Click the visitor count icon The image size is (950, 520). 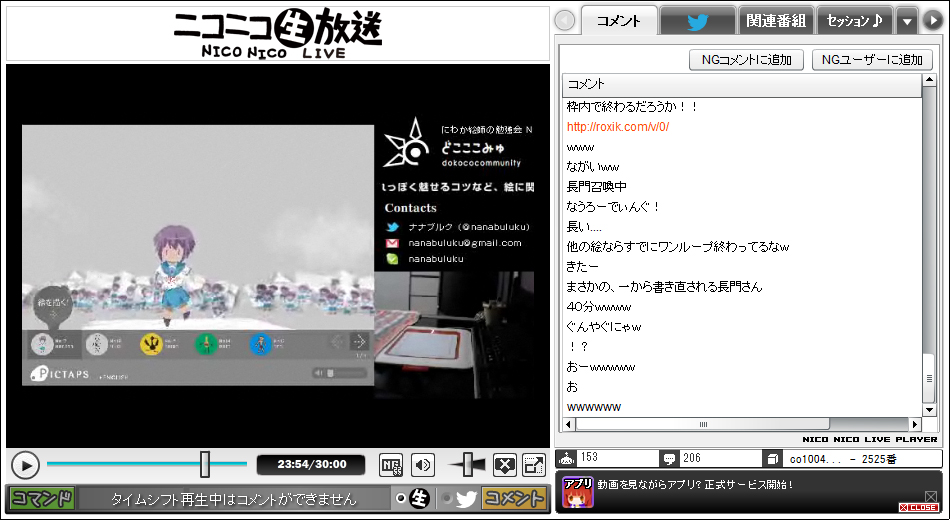(567, 458)
